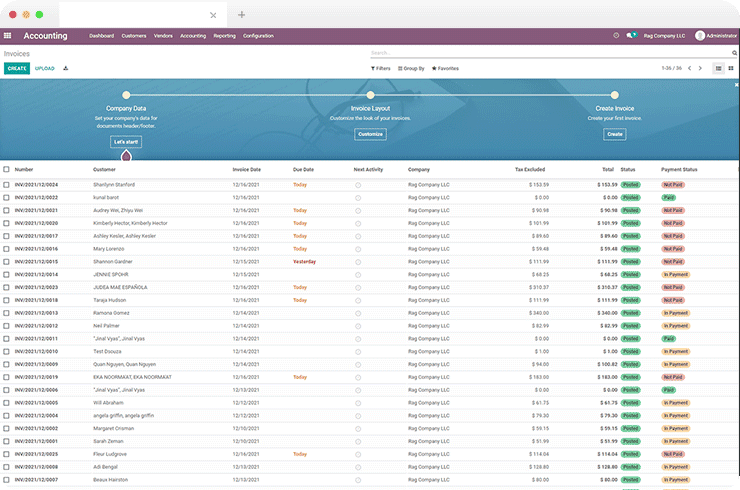Viewport: 740px width, 490px height.
Task: Expand the Favorites dropdown
Action: (445, 68)
